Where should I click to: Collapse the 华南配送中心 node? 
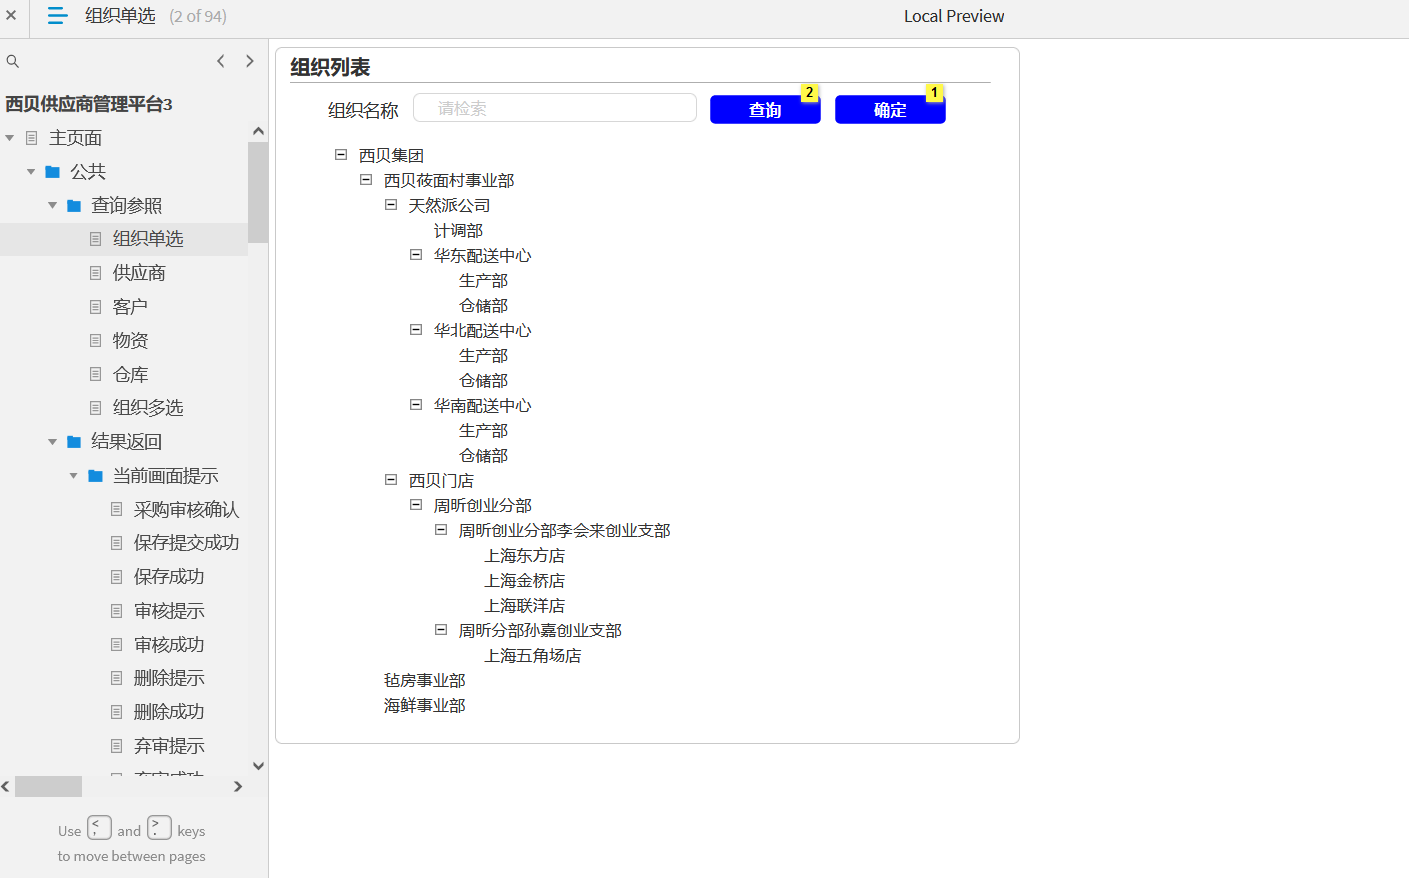(416, 405)
